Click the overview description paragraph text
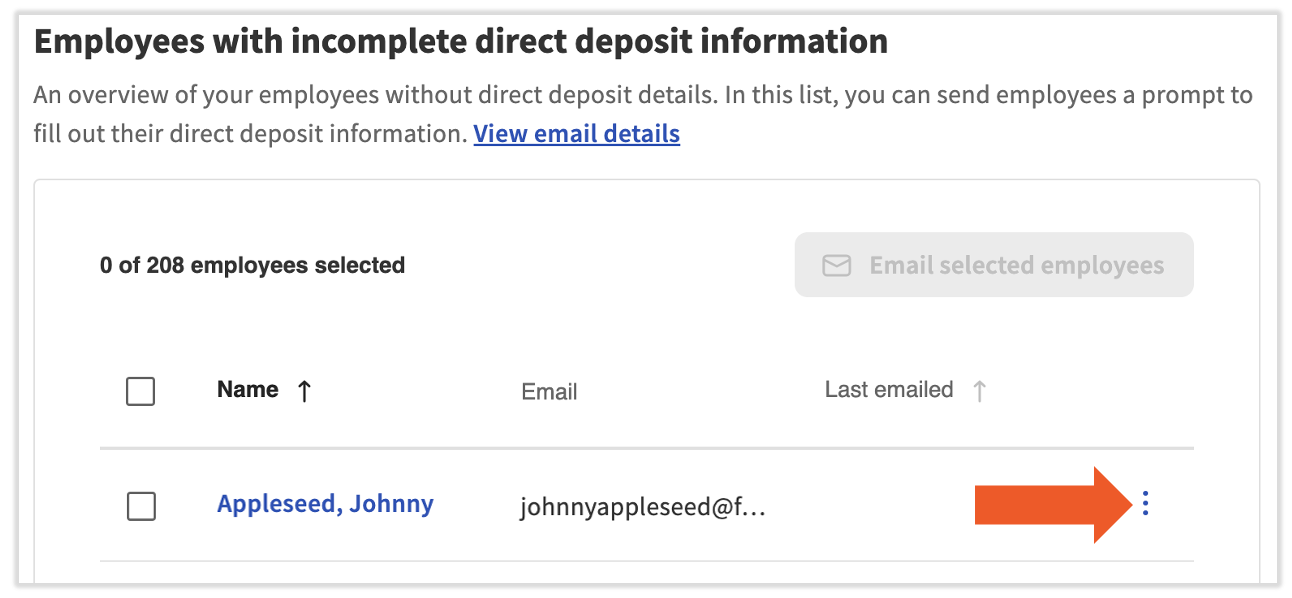The width and height of the screenshot is (1292, 598). pos(640,97)
